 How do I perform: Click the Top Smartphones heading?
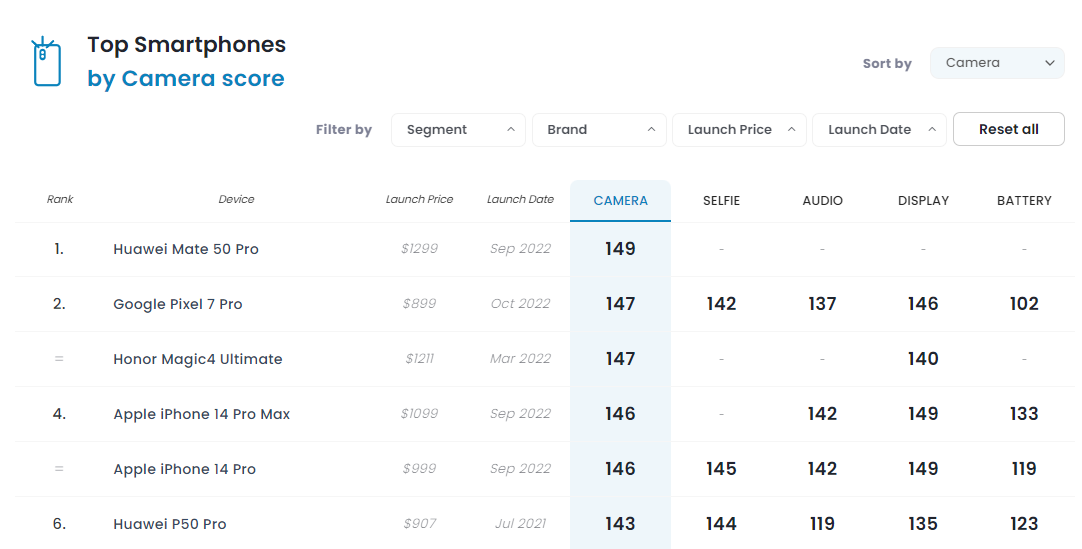(x=186, y=45)
